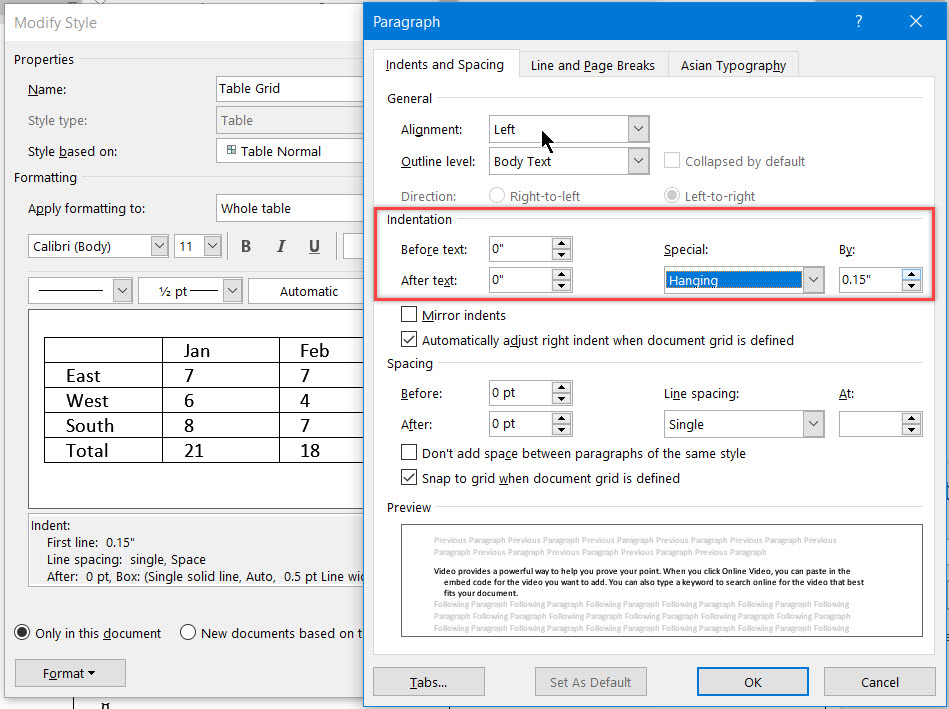Open the font size 11 dropdown
Screen dimensions: 949x709
click(212, 246)
